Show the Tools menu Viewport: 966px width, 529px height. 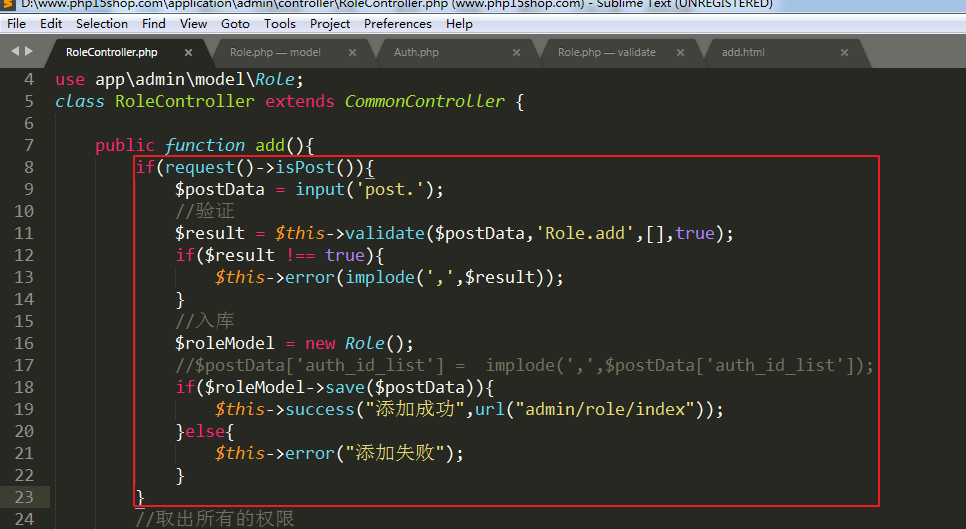pos(280,23)
